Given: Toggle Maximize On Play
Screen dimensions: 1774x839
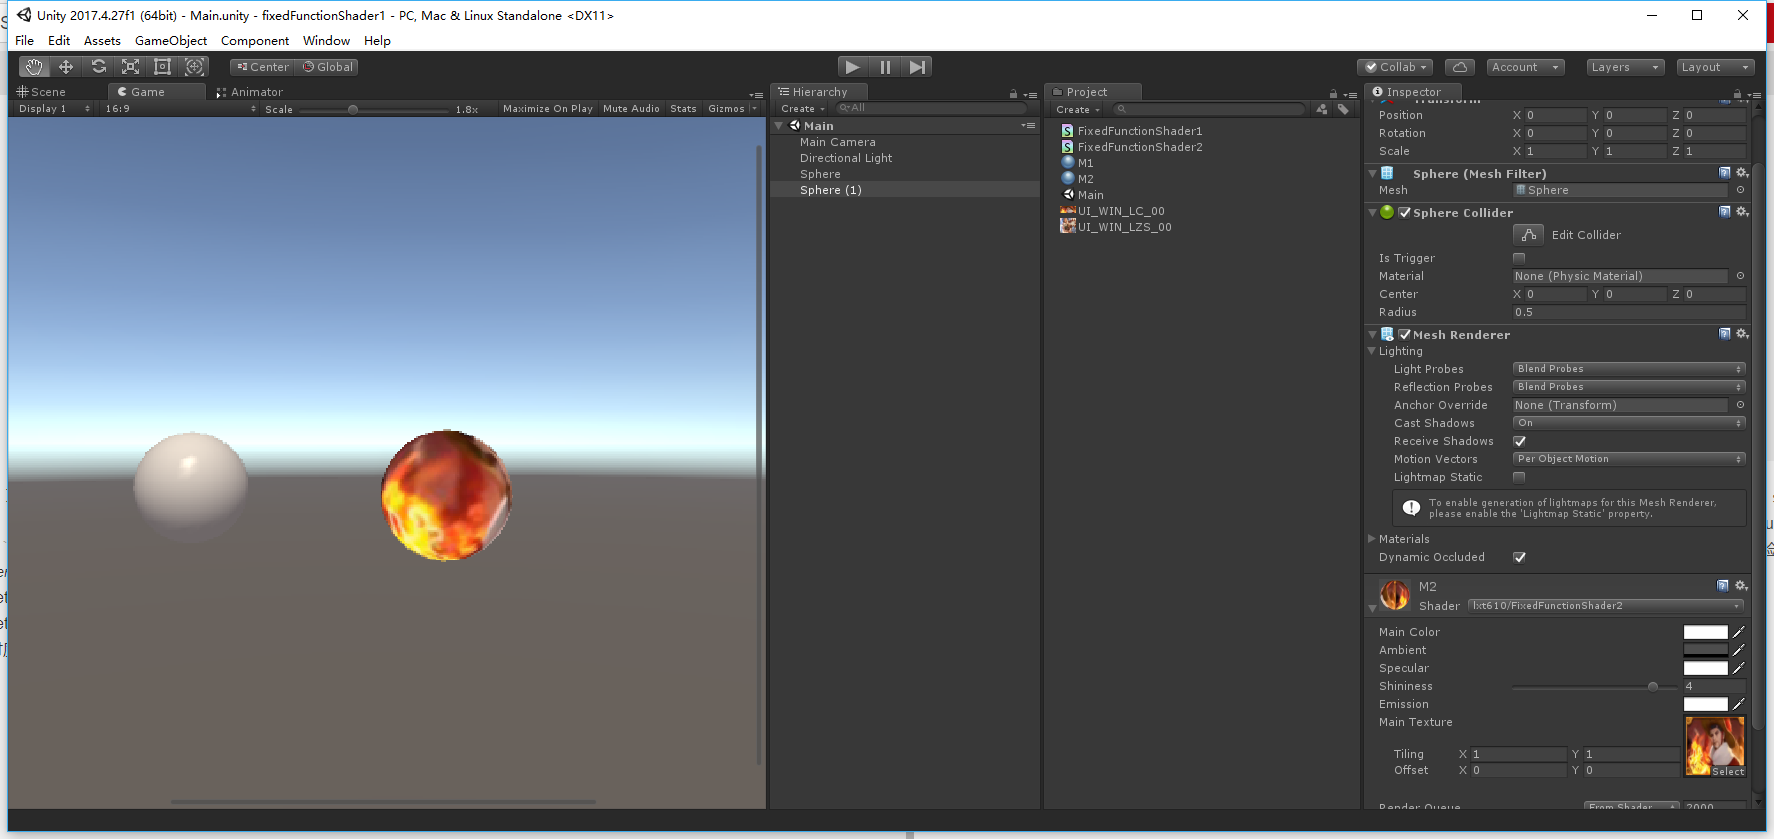Looking at the screenshot, I should point(547,109).
